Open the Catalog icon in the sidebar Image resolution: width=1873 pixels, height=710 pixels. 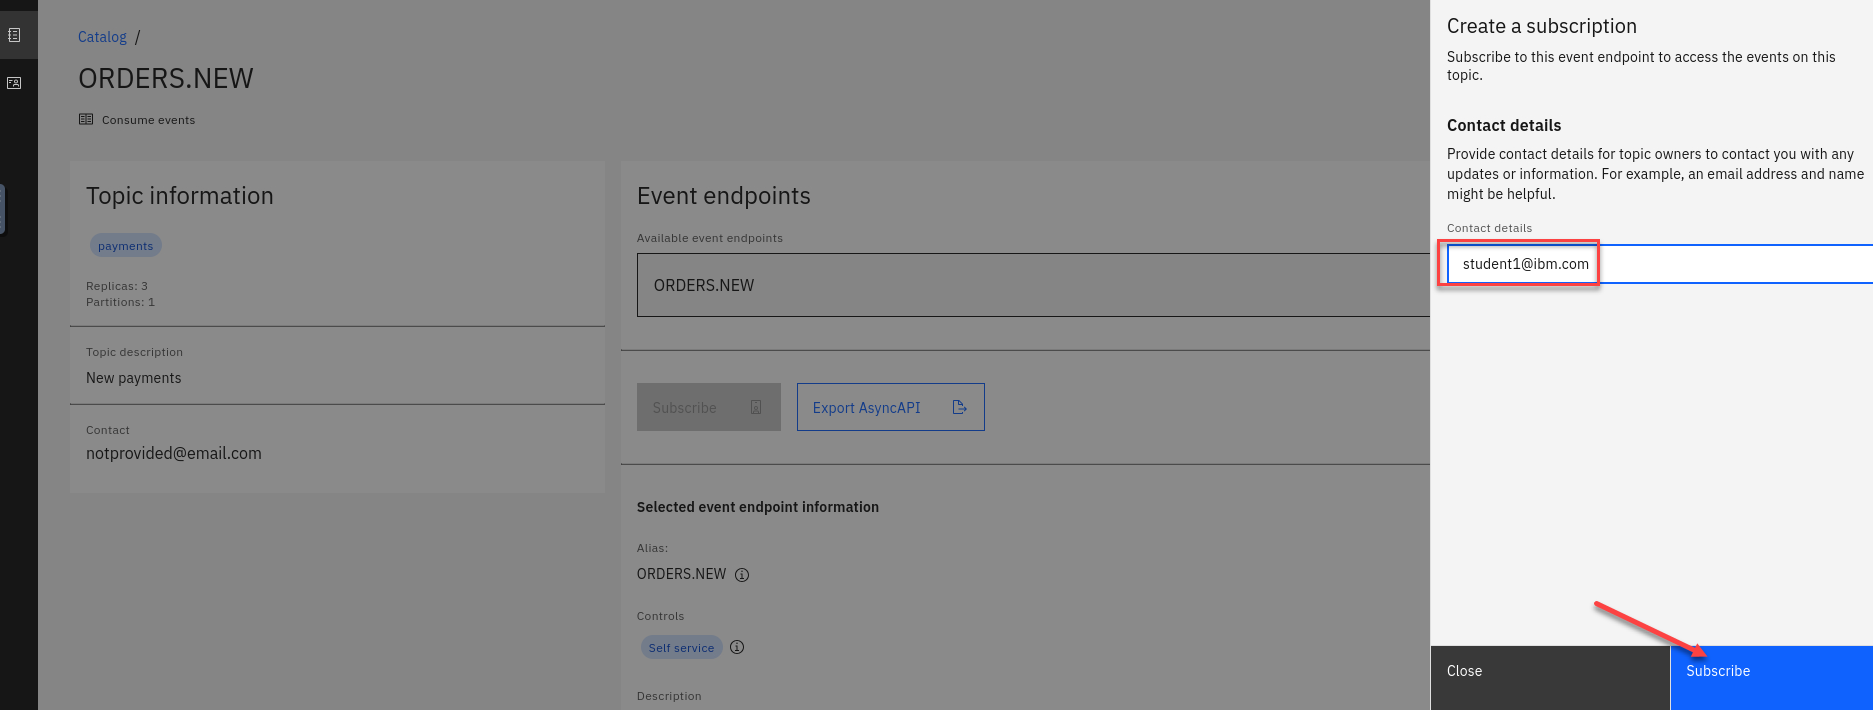(14, 35)
